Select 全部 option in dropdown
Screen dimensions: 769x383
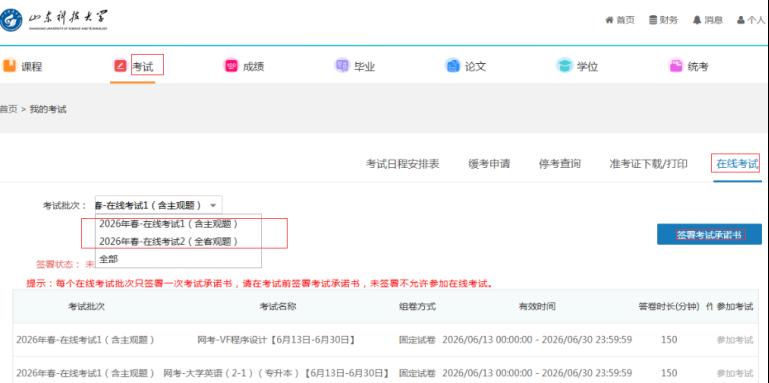pyautogui.click(x=179, y=259)
